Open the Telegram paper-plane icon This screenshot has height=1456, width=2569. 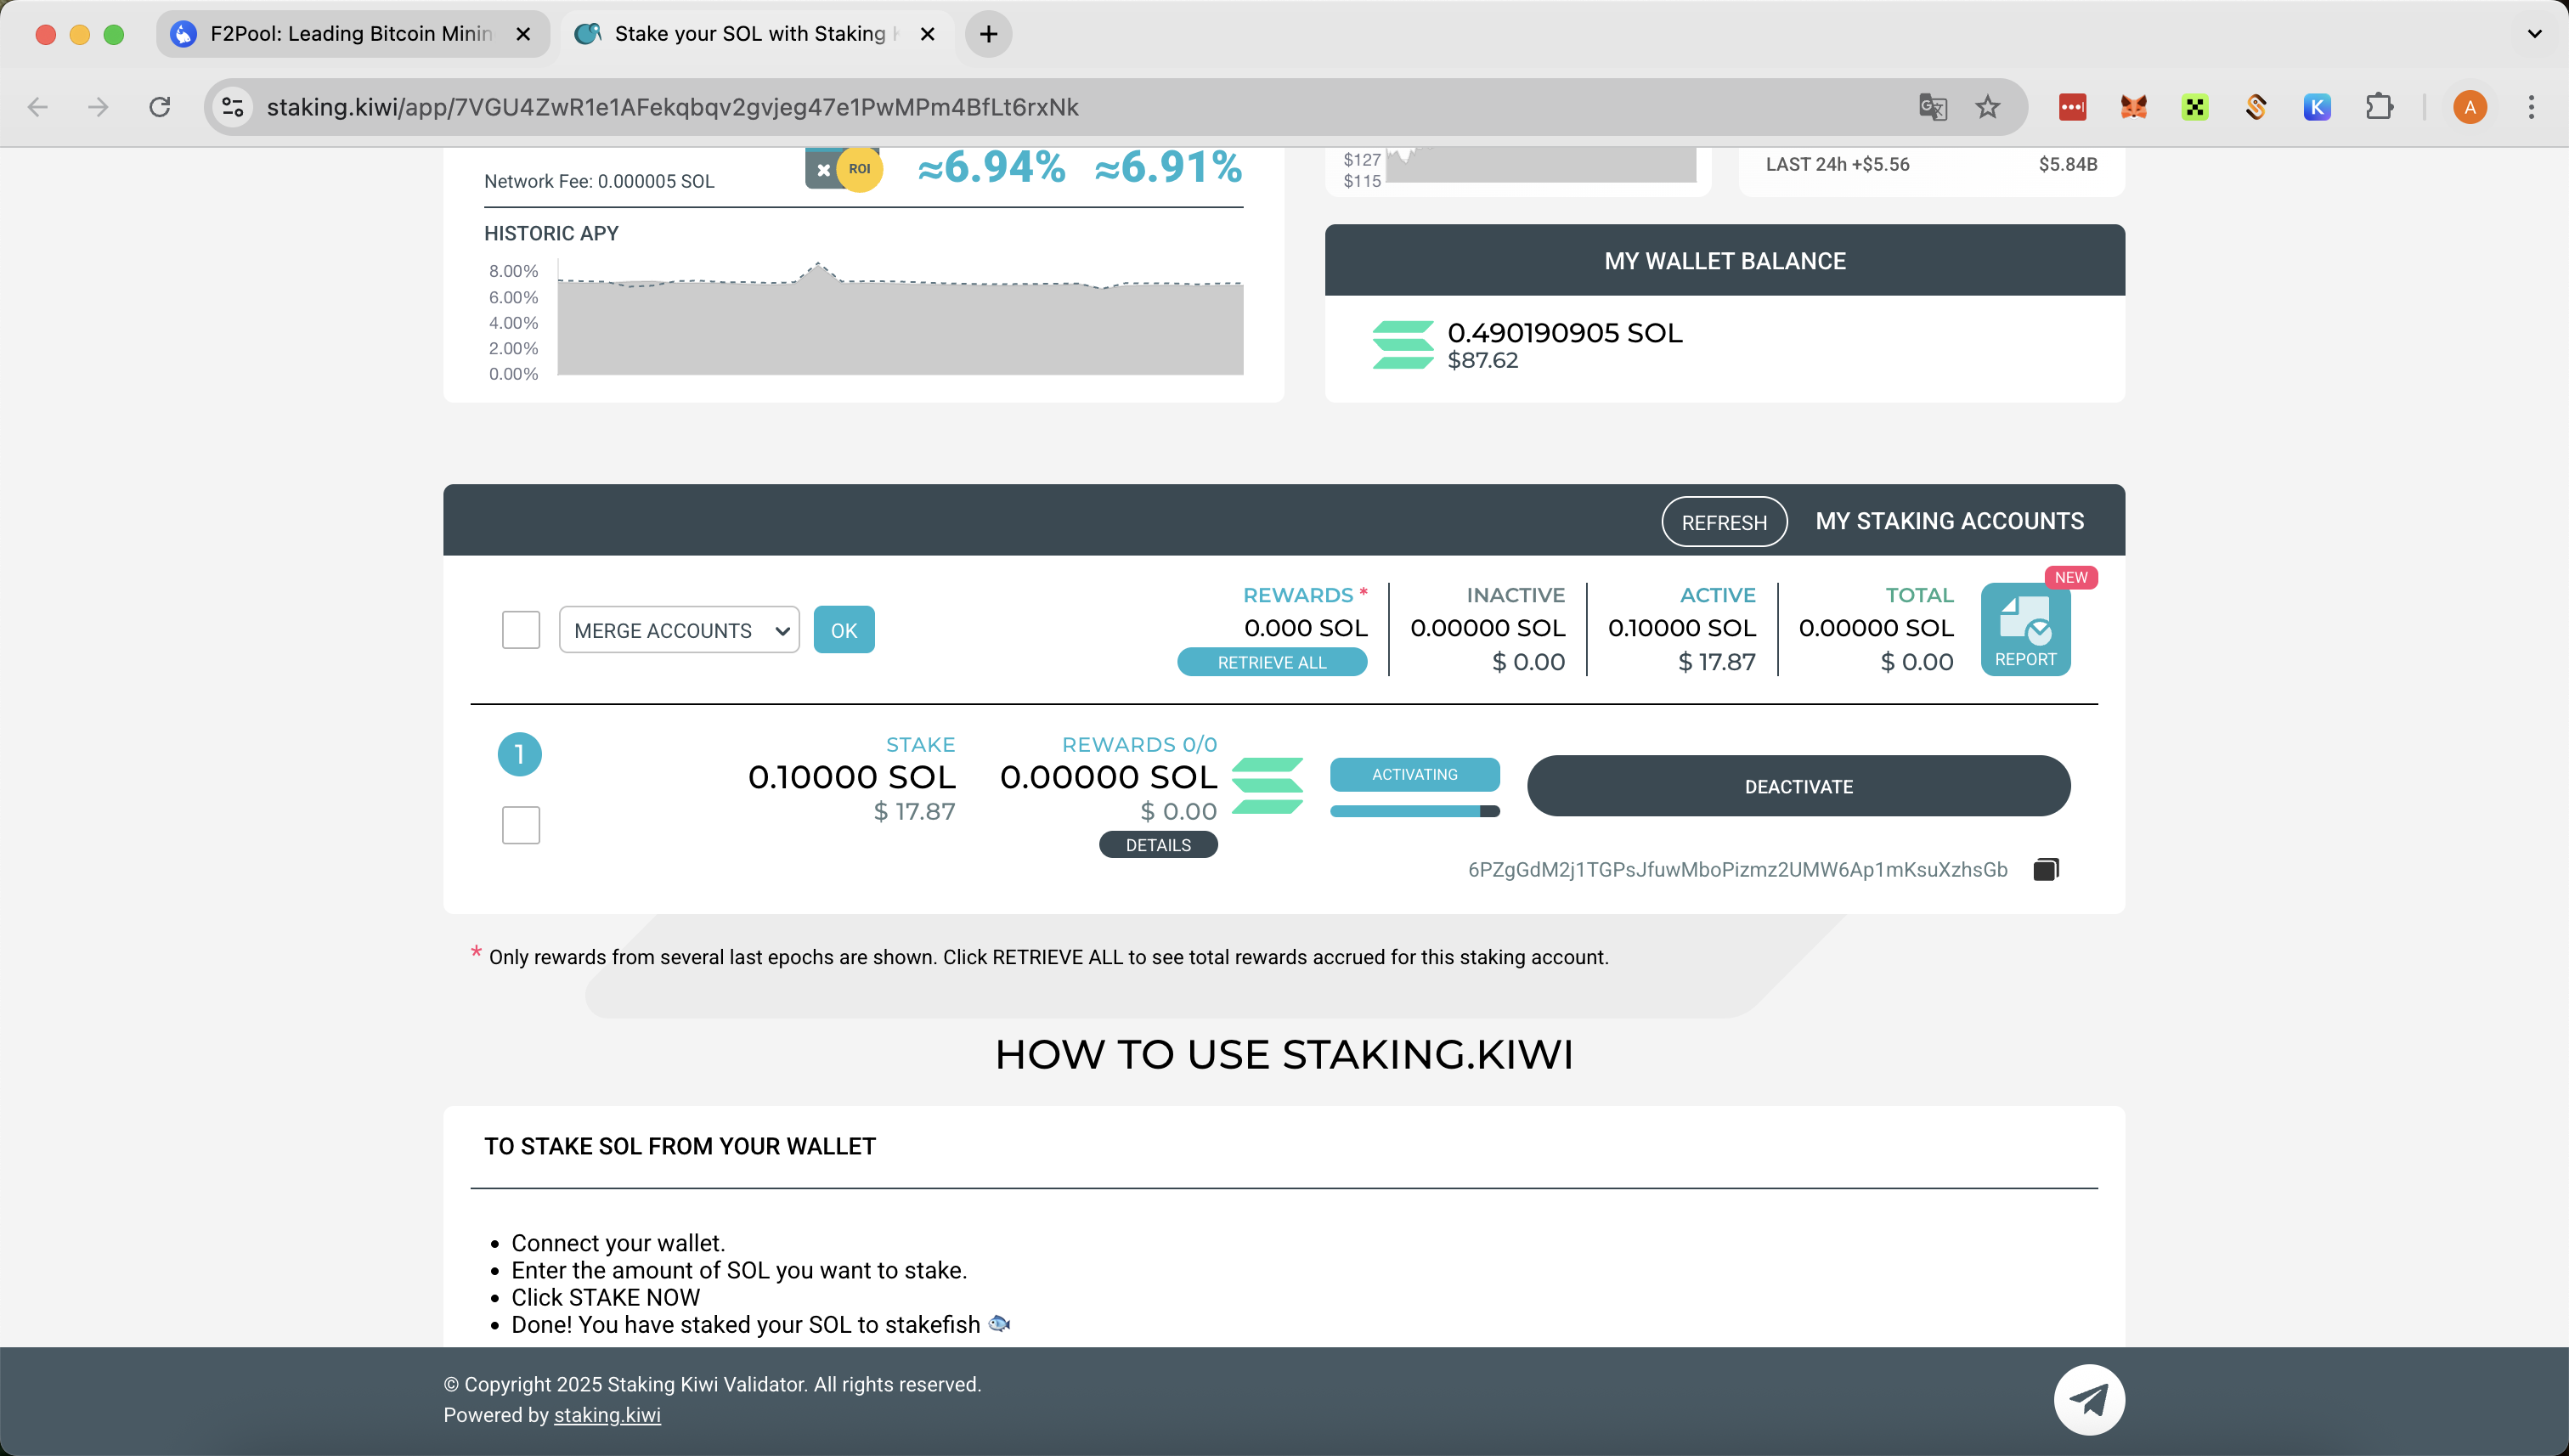click(x=2088, y=1399)
